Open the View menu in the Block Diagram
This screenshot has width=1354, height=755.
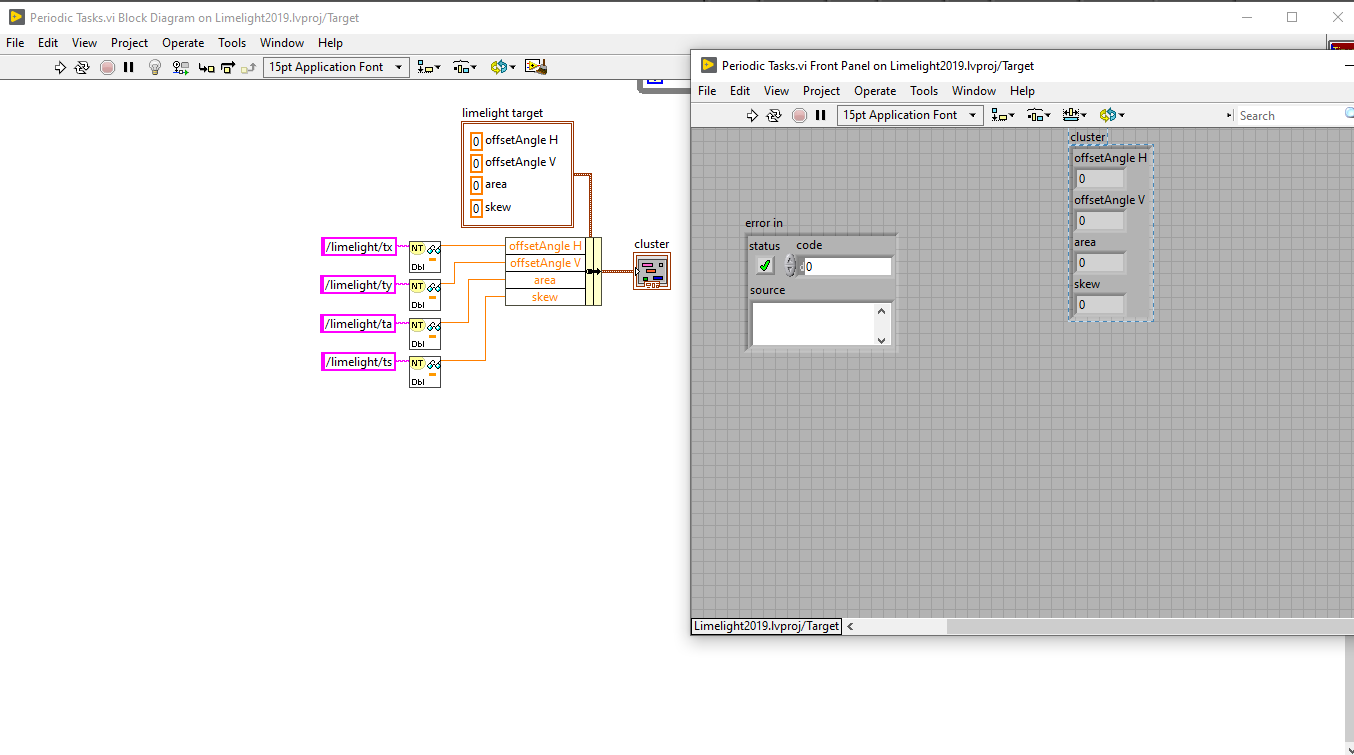point(84,43)
